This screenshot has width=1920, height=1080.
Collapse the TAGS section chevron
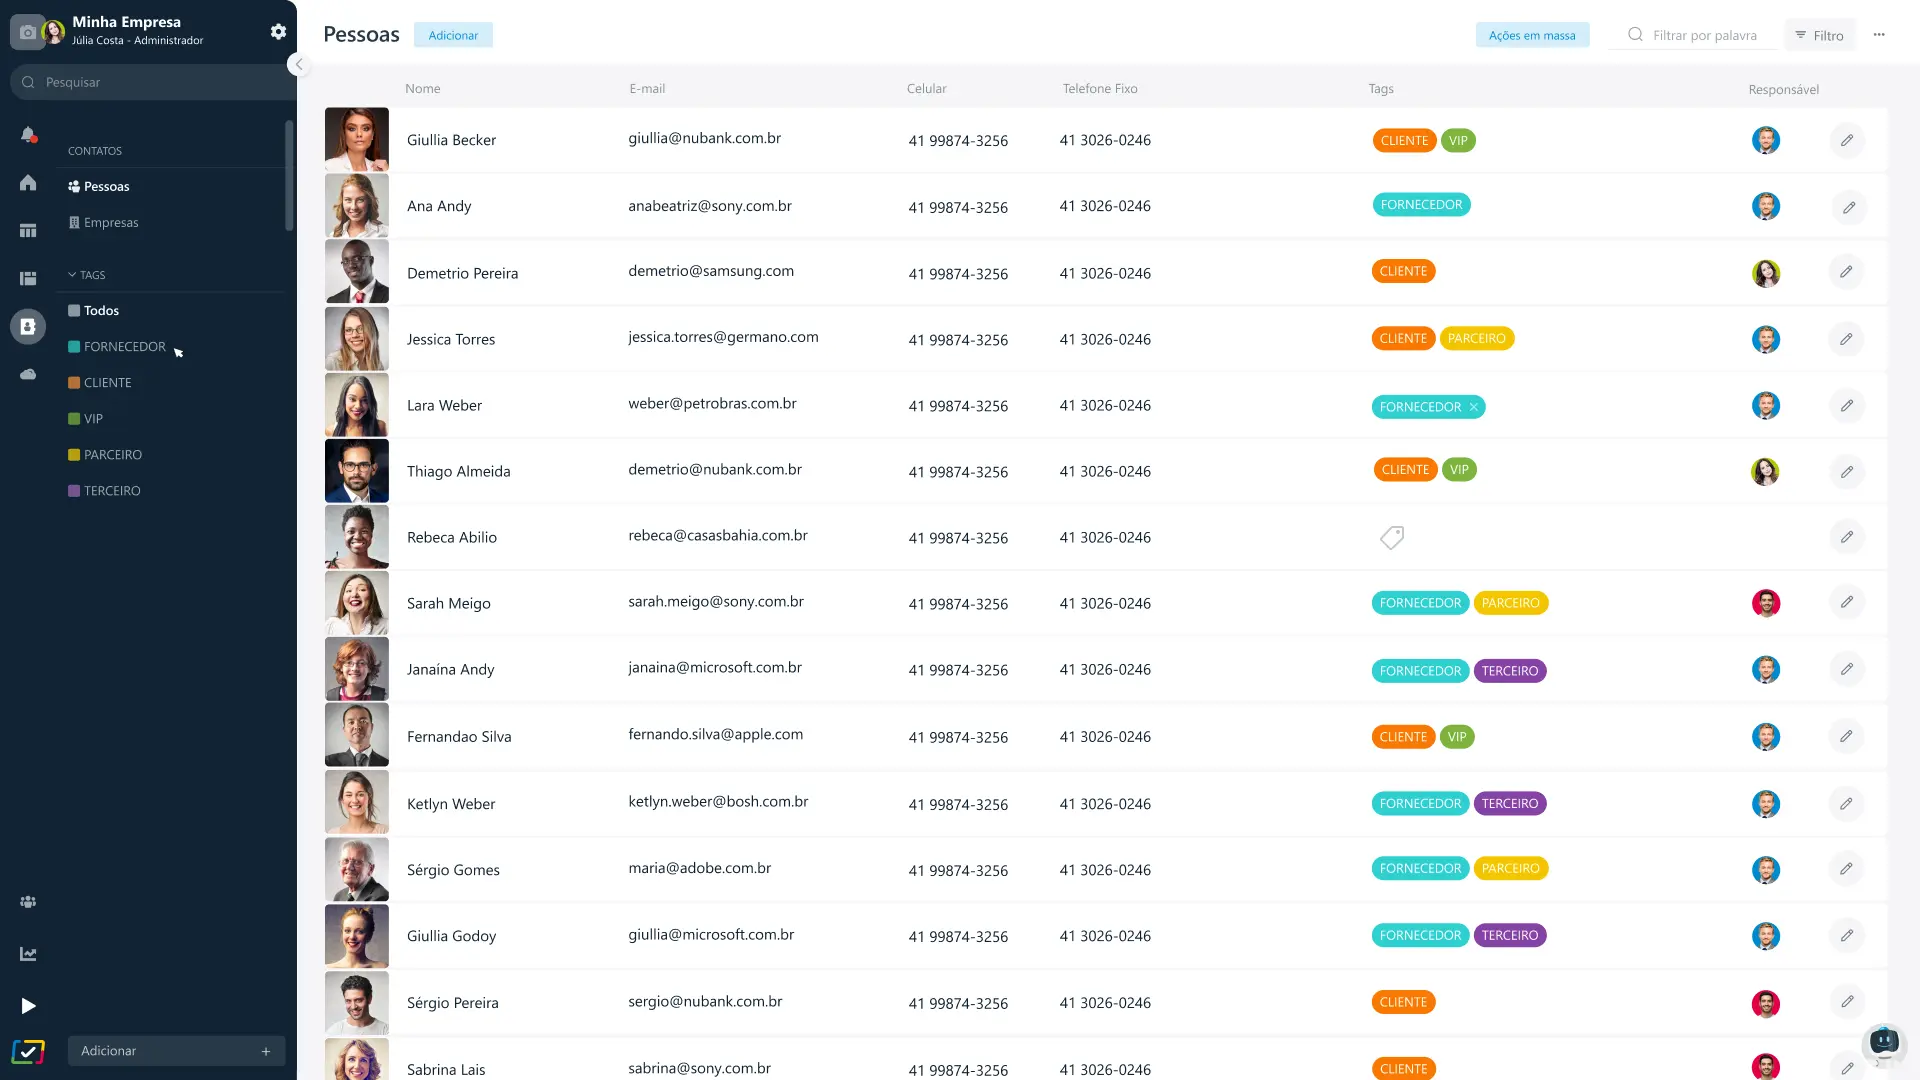(x=72, y=275)
